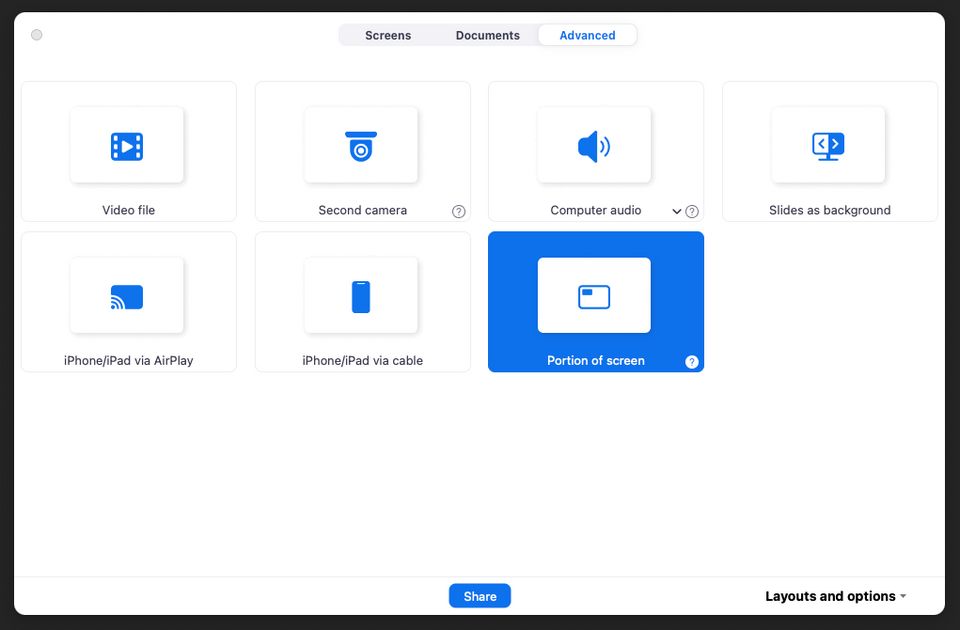960x630 pixels.
Task: Switch to the Screens tab
Action: point(388,34)
